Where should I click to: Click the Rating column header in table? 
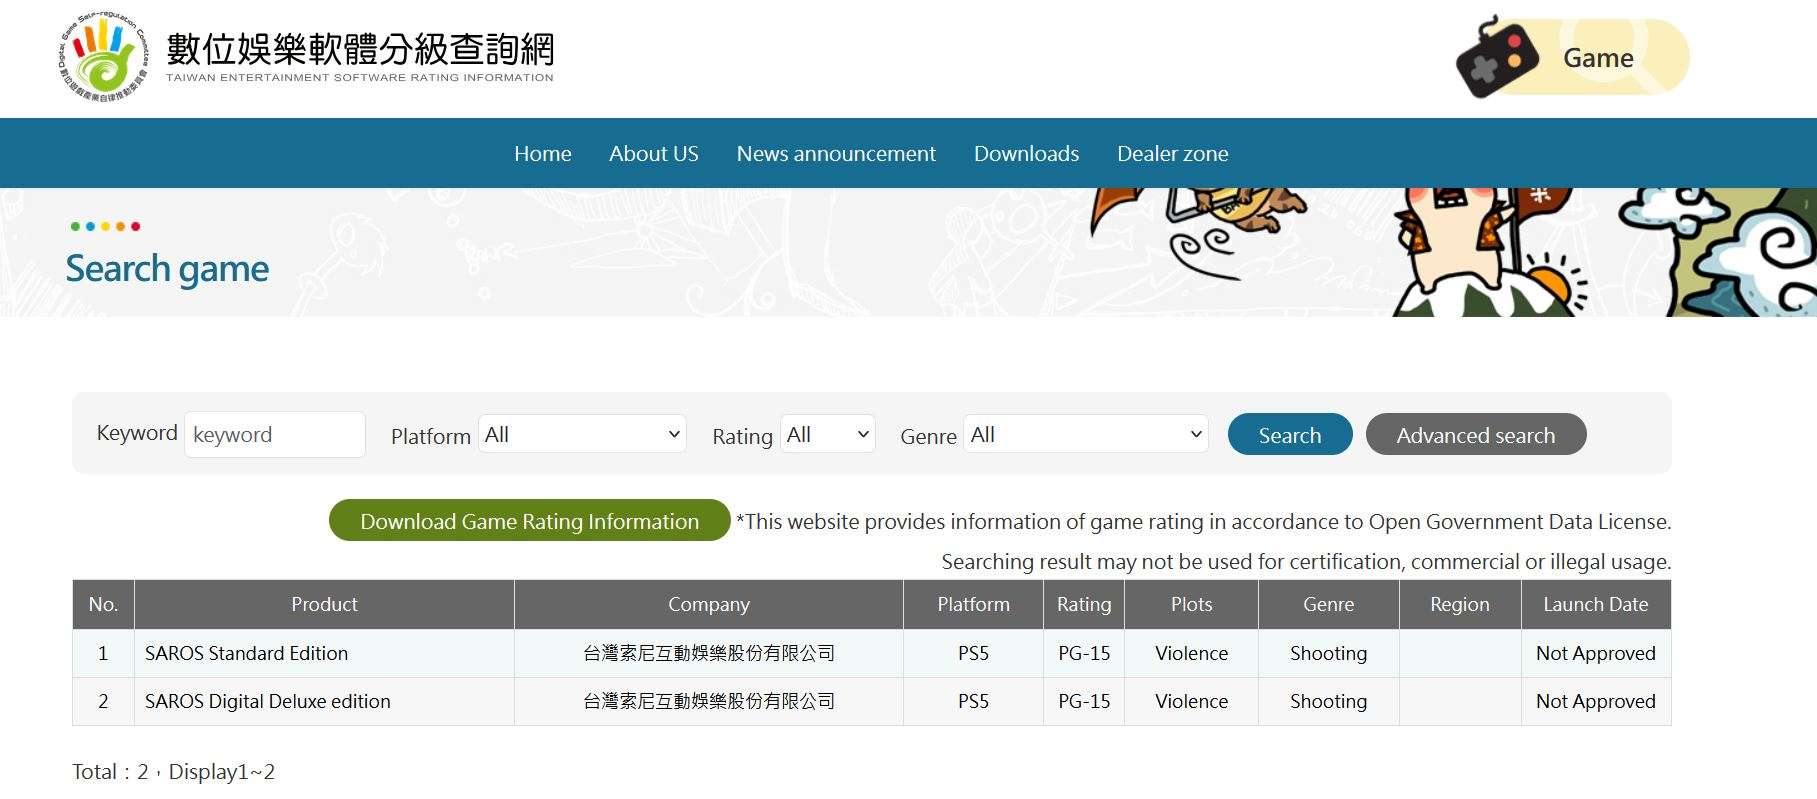(1084, 604)
